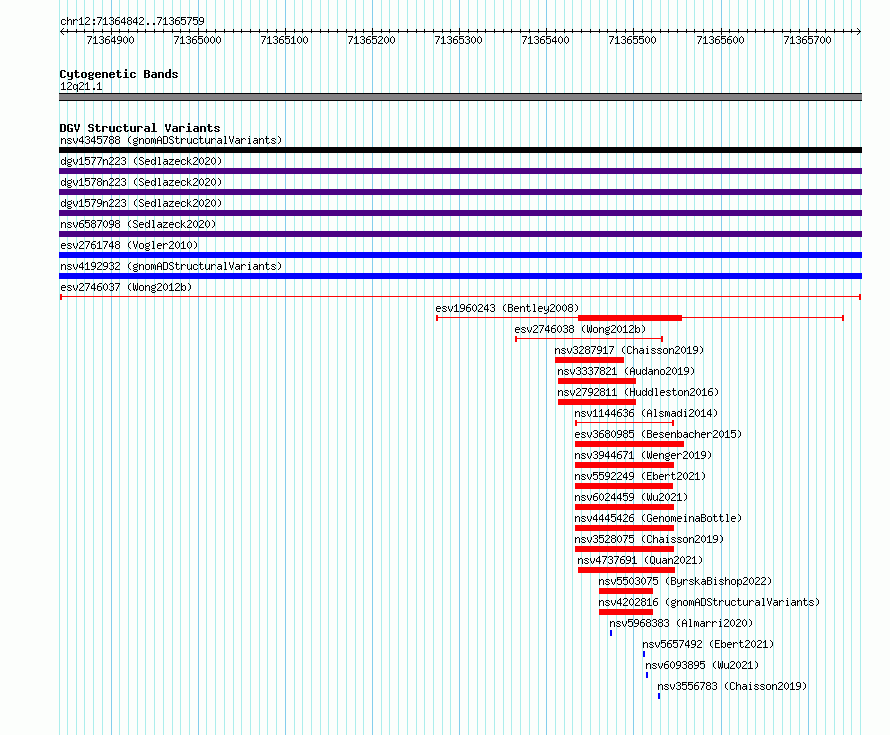Click the blue esv2761748 variant bar
890x735 pixels.
coord(460,255)
